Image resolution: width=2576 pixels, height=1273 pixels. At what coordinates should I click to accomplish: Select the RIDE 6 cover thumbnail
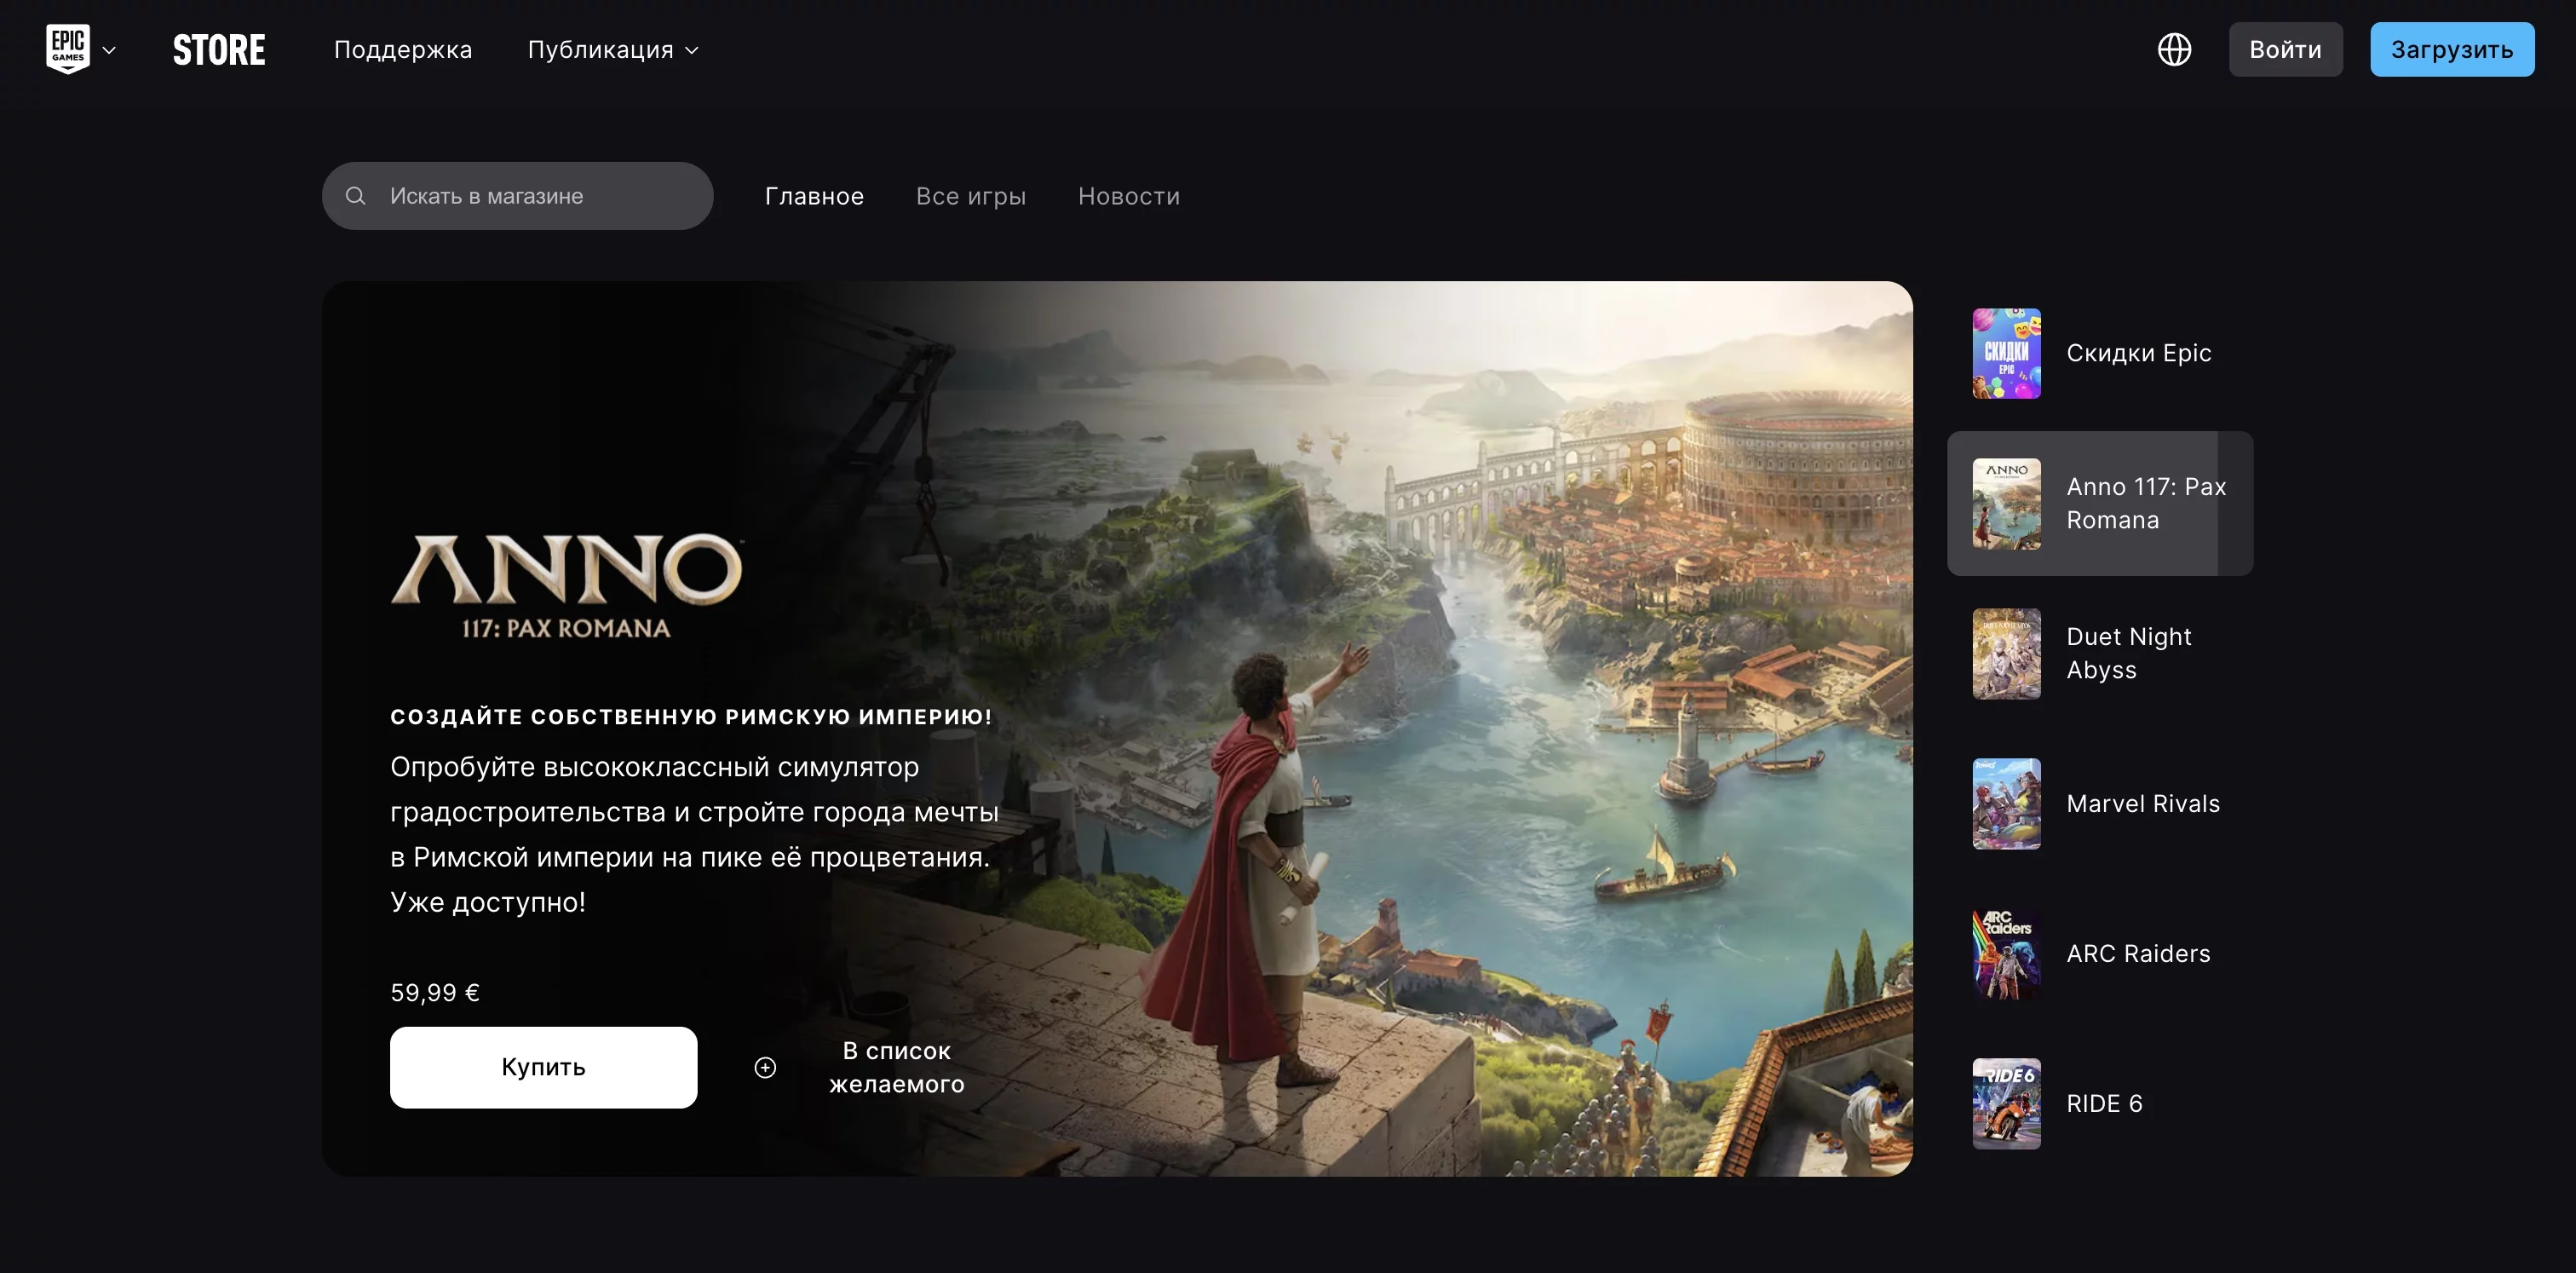tap(2006, 1104)
